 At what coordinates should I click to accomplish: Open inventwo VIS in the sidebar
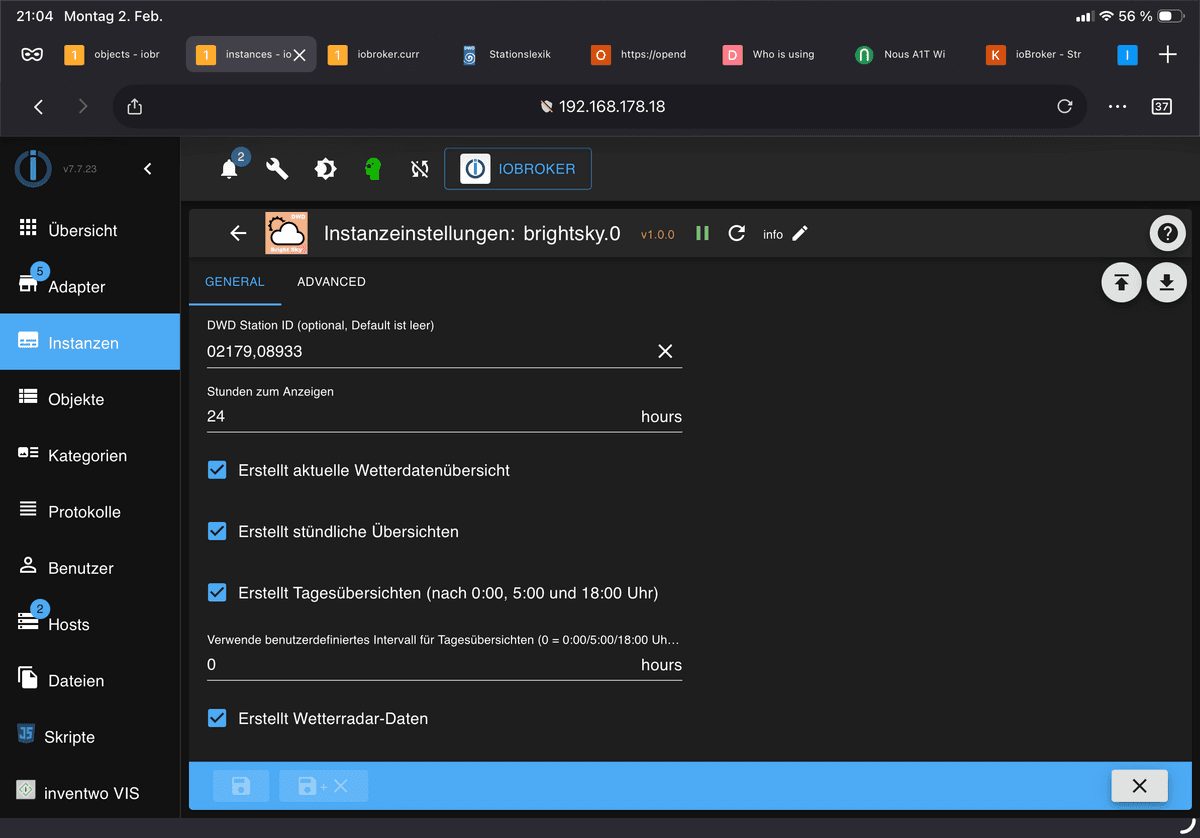click(90, 793)
